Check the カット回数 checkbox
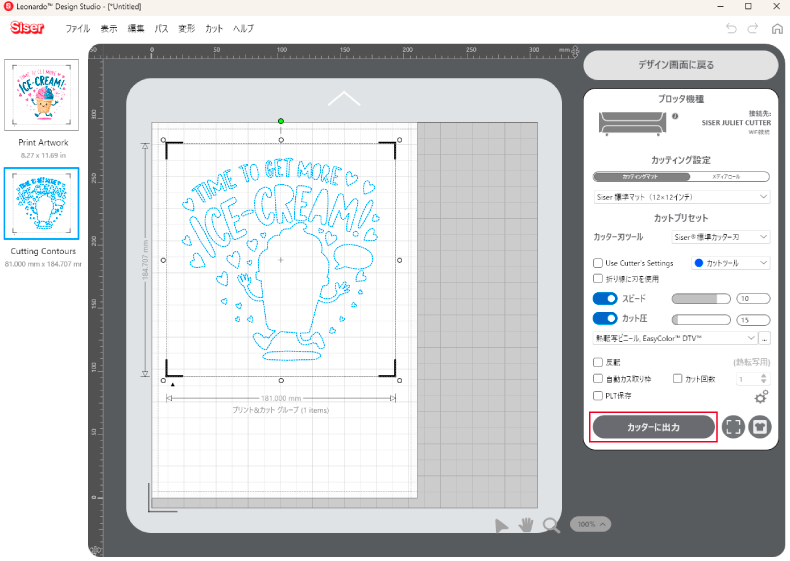 pyautogui.click(x=678, y=379)
